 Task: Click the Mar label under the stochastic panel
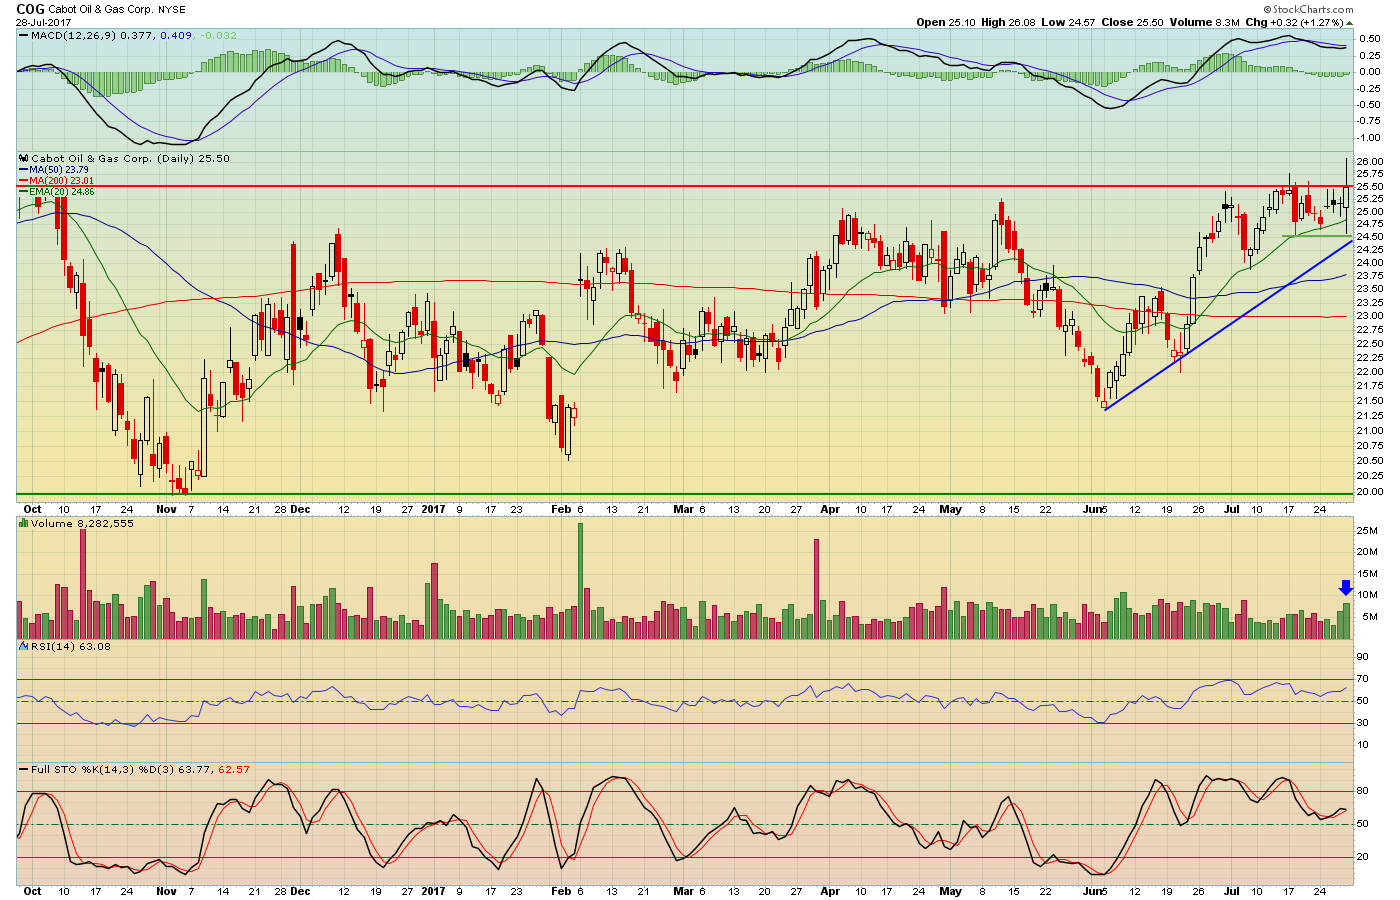(683, 891)
